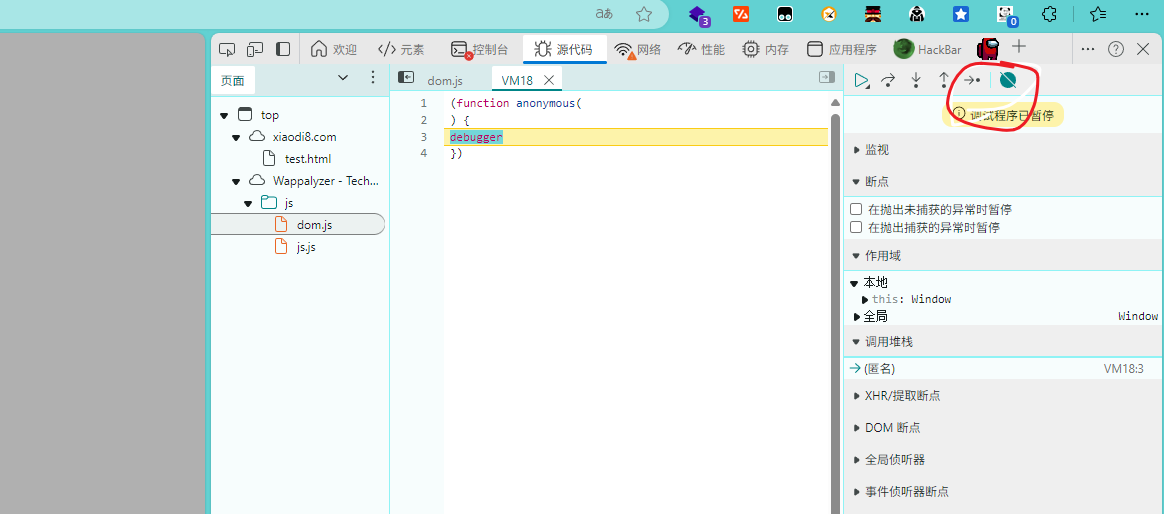Image resolution: width=1164 pixels, height=514 pixels.
Task: Expand the this: Window entry
Action: coord(865,299)
